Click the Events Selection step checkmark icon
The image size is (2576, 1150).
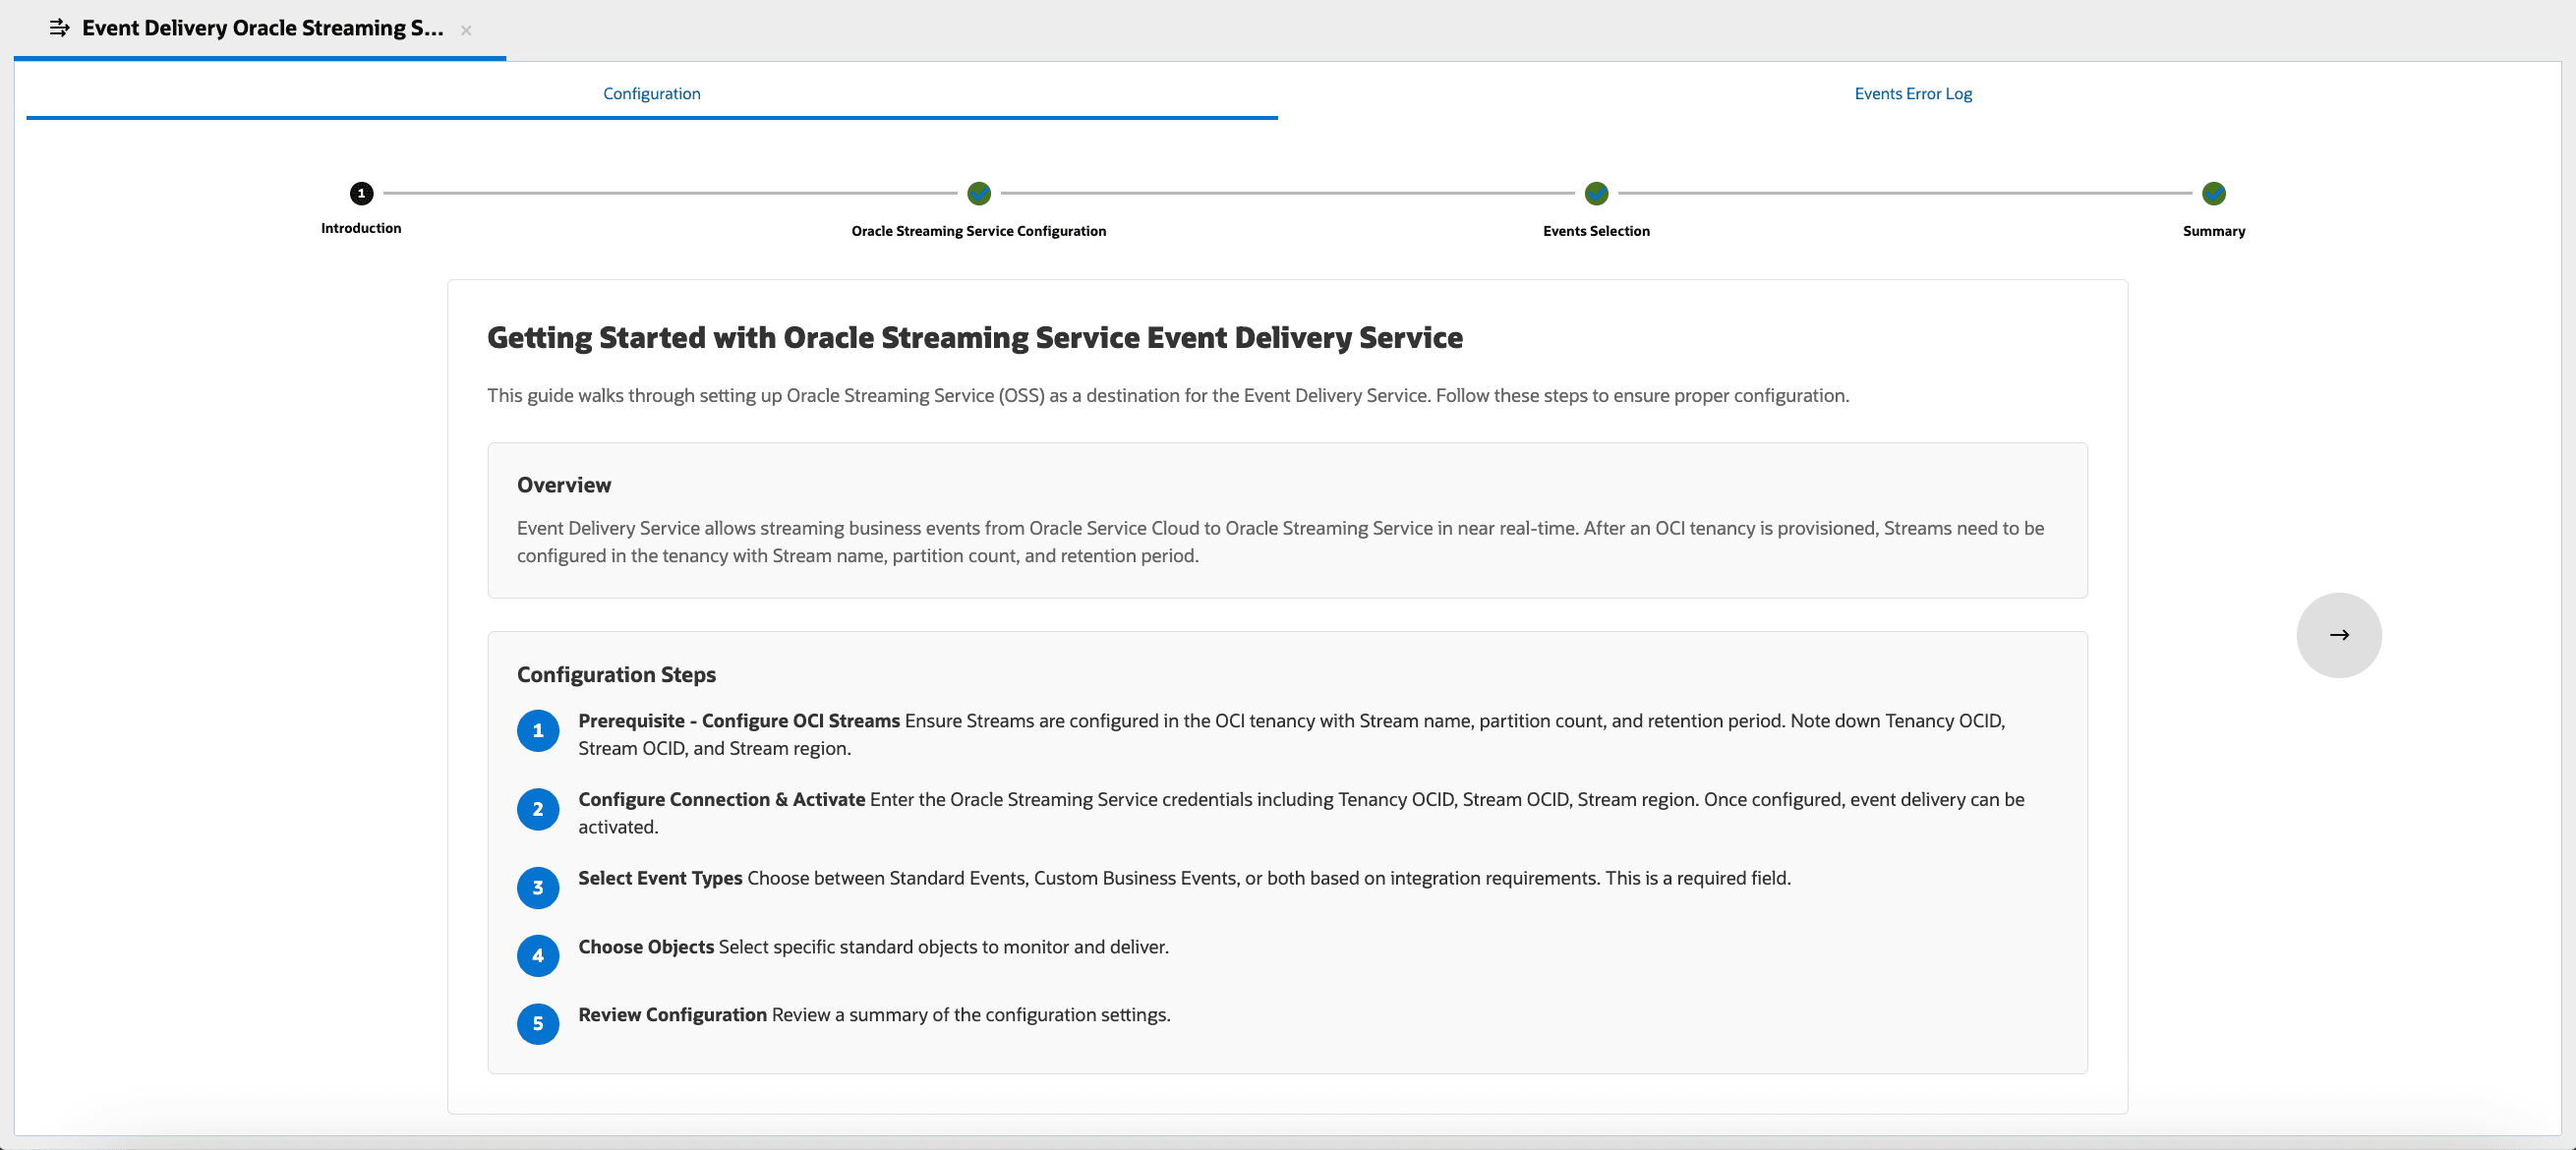point(1596,193)
